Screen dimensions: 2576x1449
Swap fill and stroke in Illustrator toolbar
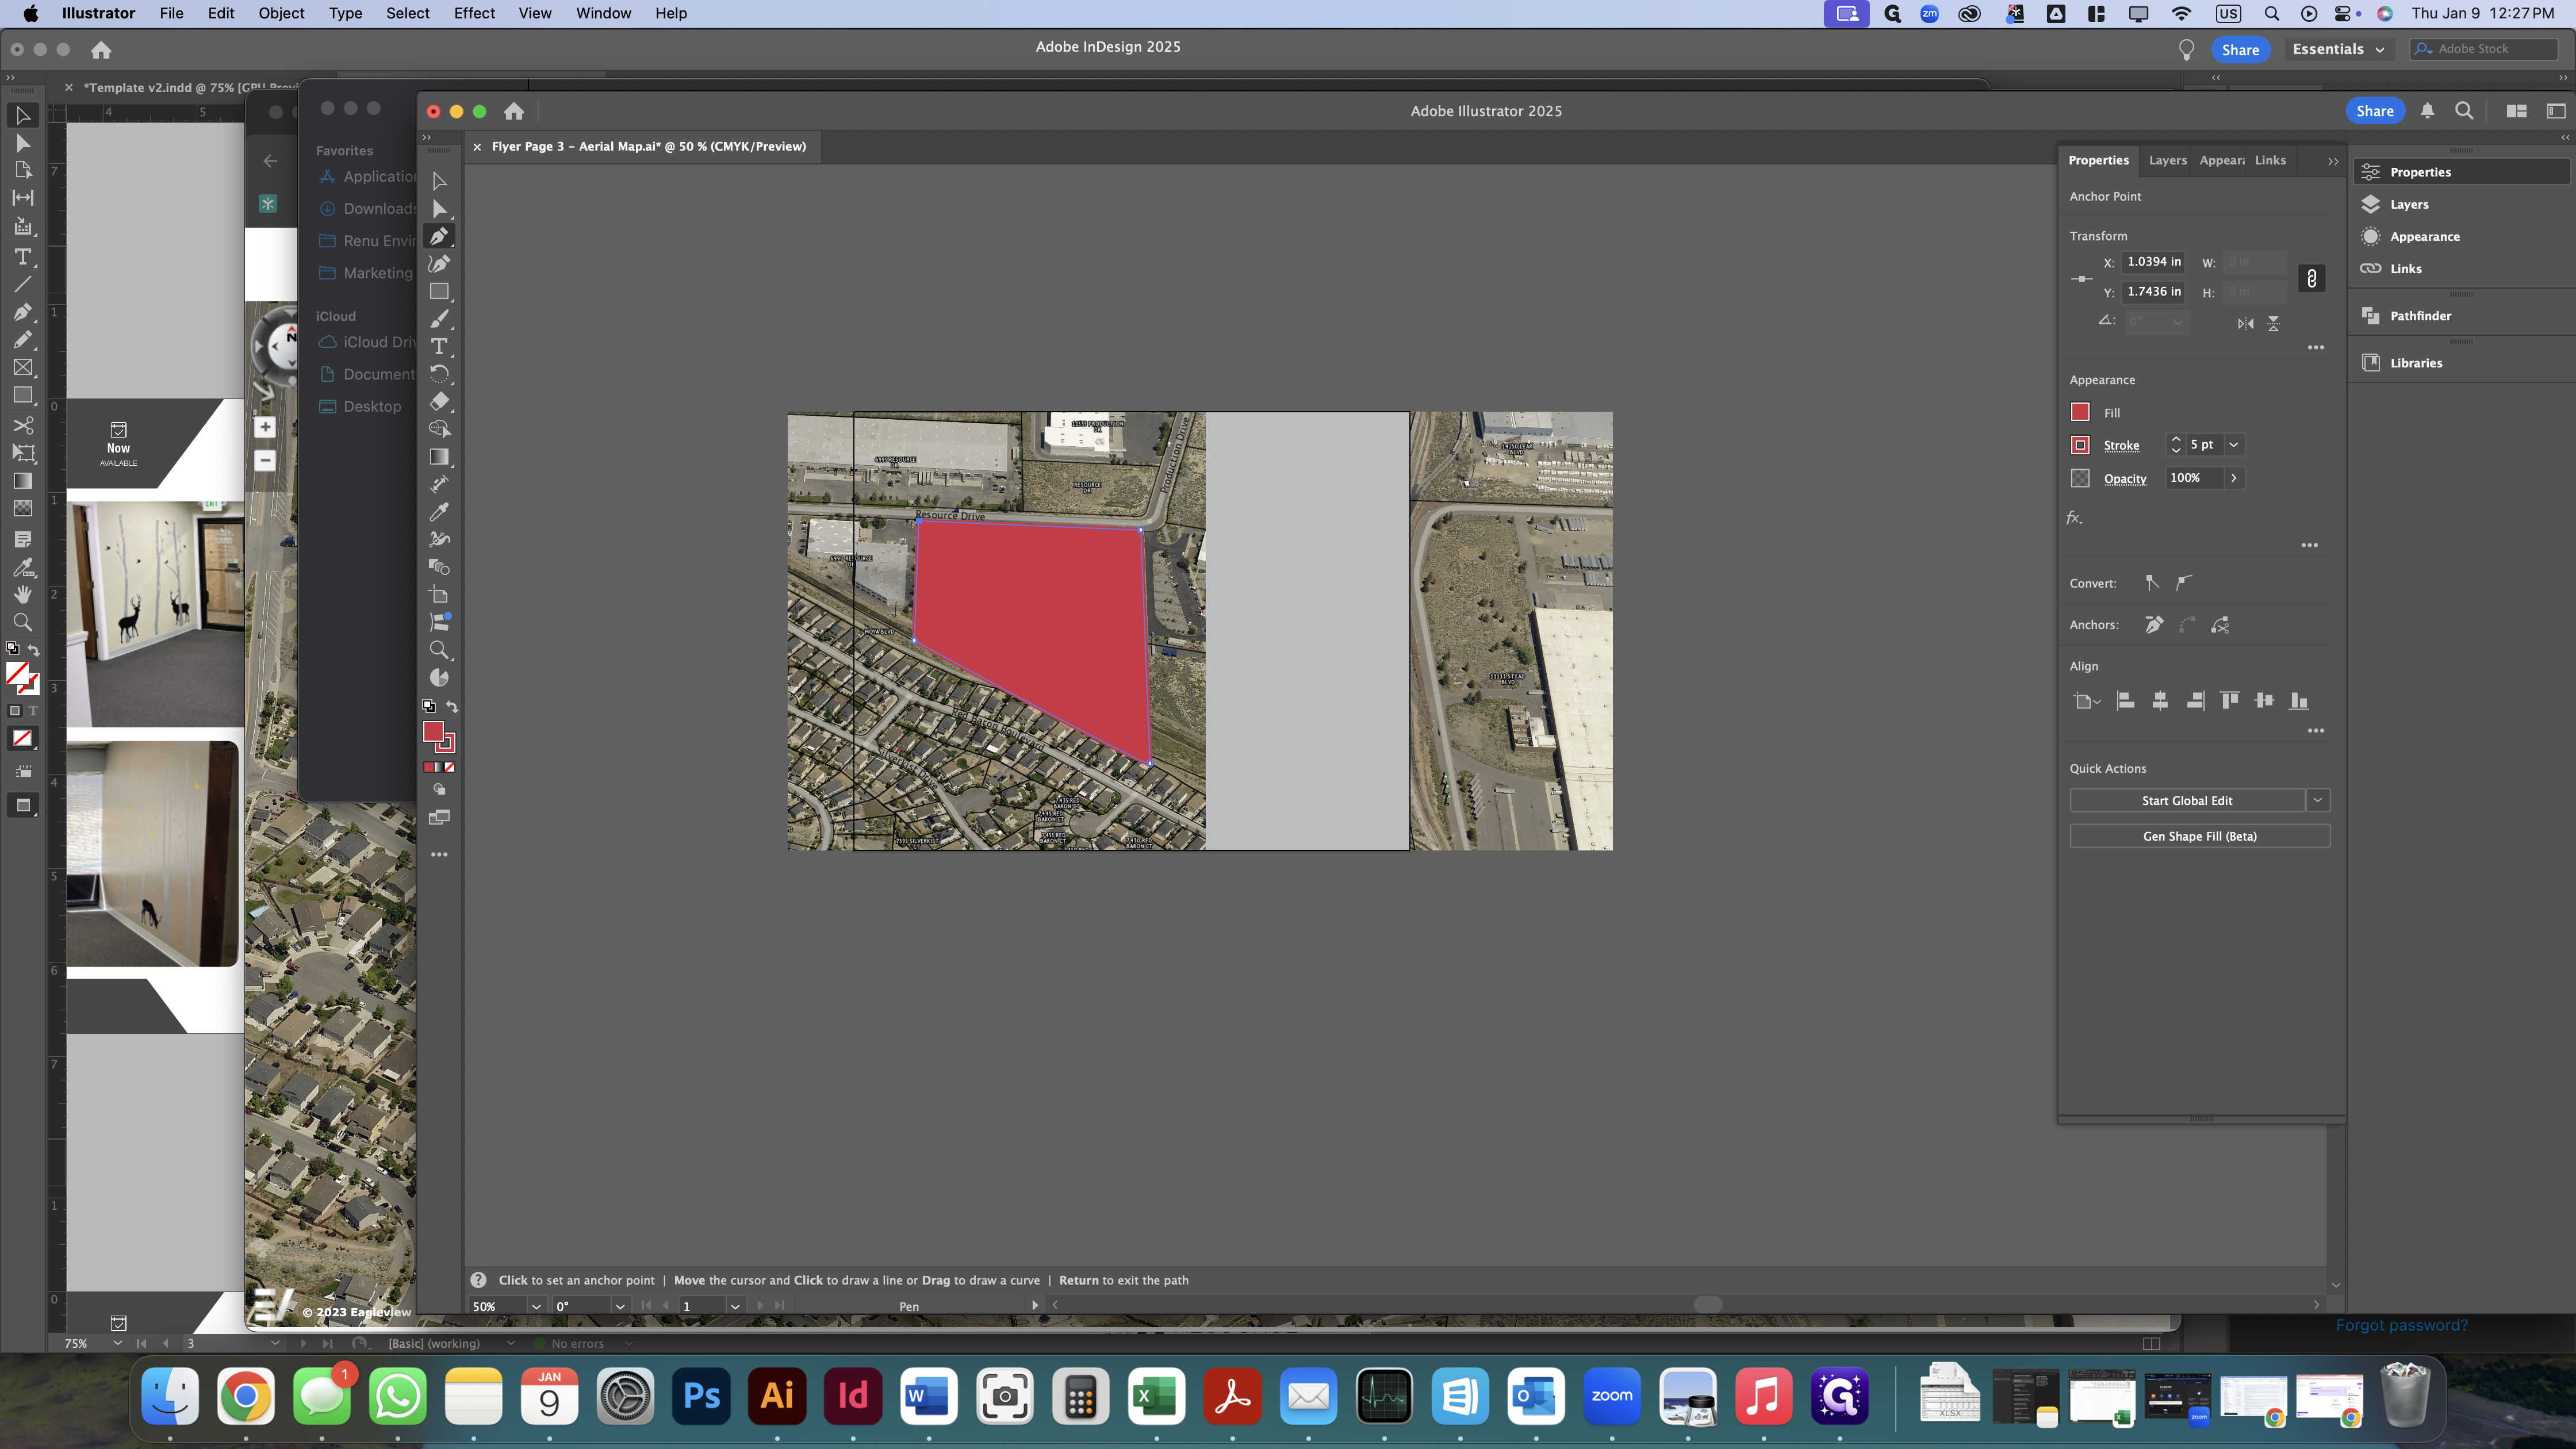tap(452, 707)
